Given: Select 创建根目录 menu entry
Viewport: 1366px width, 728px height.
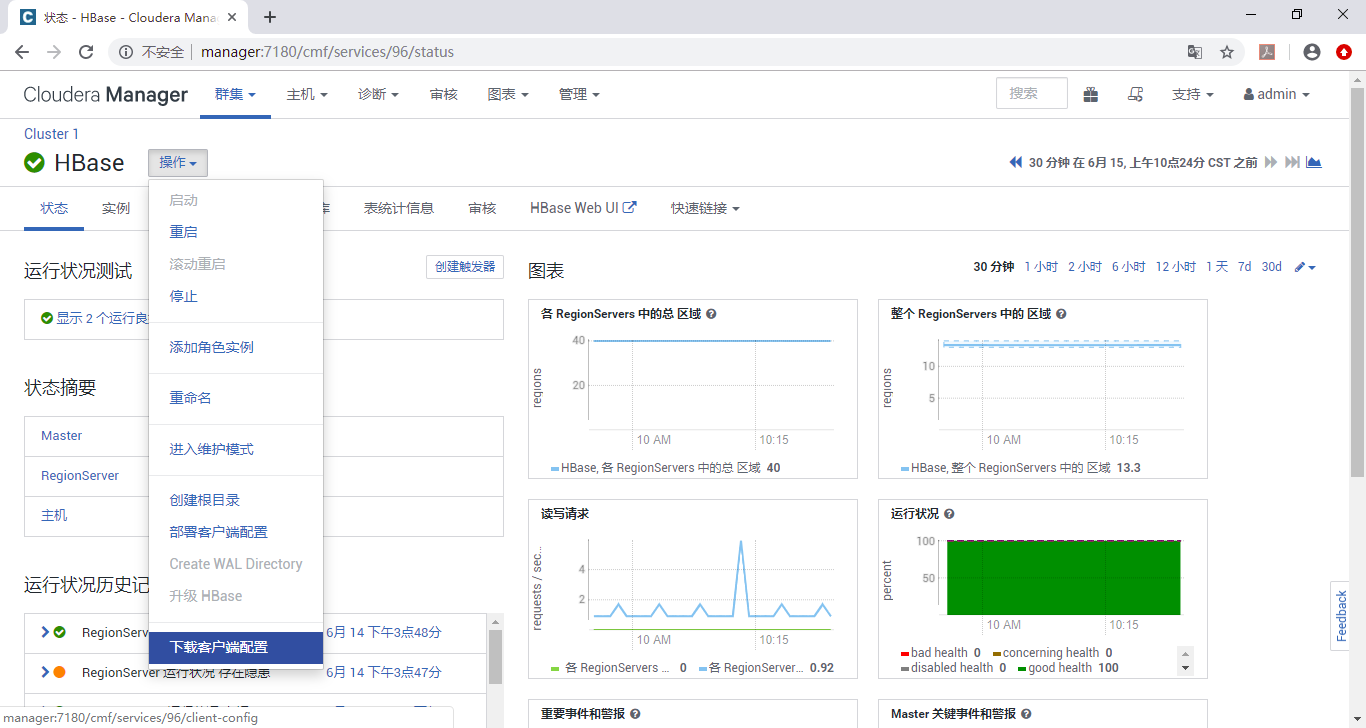Looking at the screenshot, I should 236,500.
